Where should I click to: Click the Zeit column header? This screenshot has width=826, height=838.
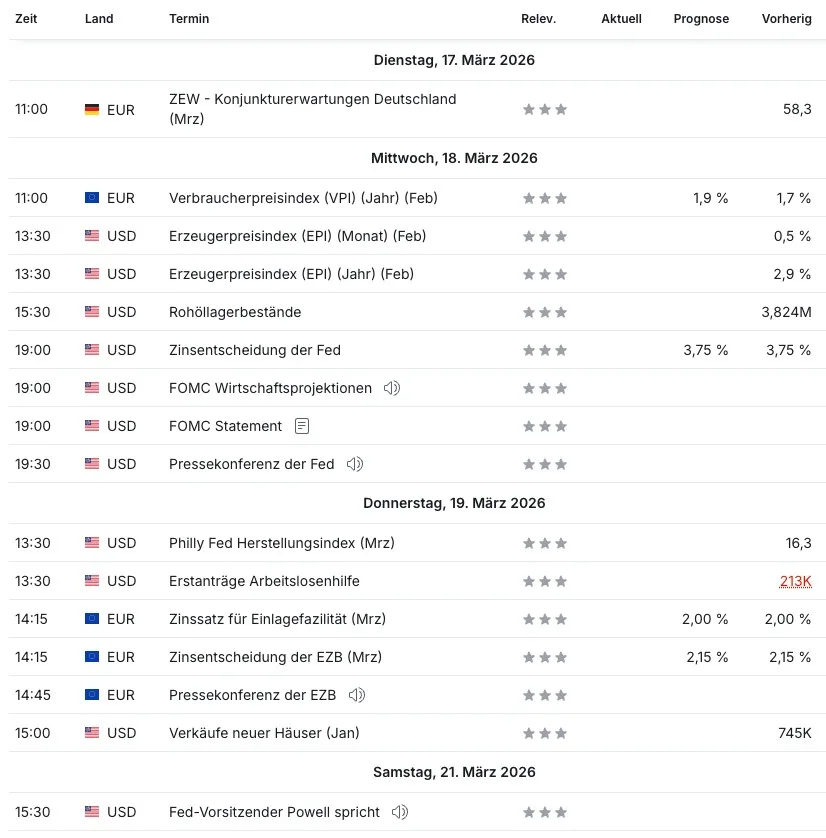pos(26,19)
